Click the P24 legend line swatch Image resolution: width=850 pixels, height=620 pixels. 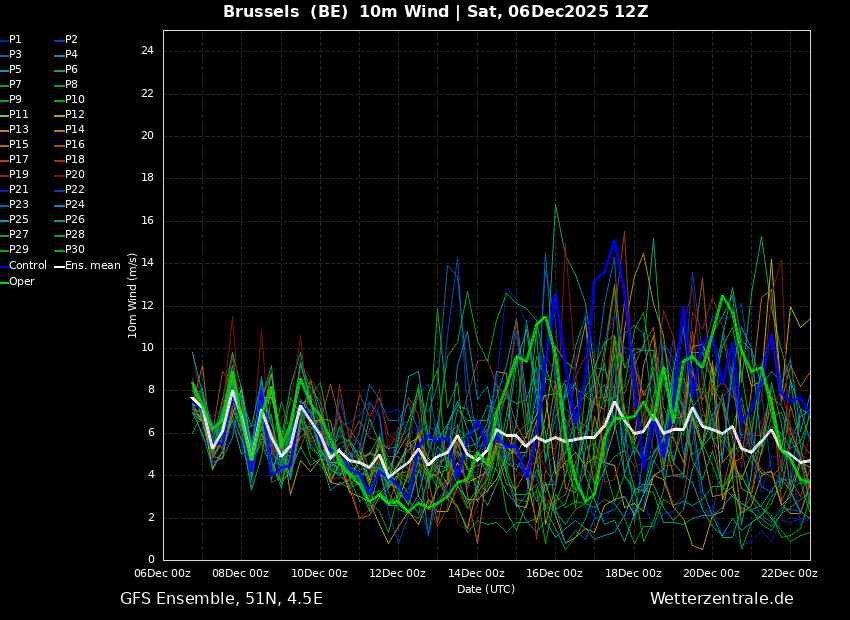tap(59, 205)
